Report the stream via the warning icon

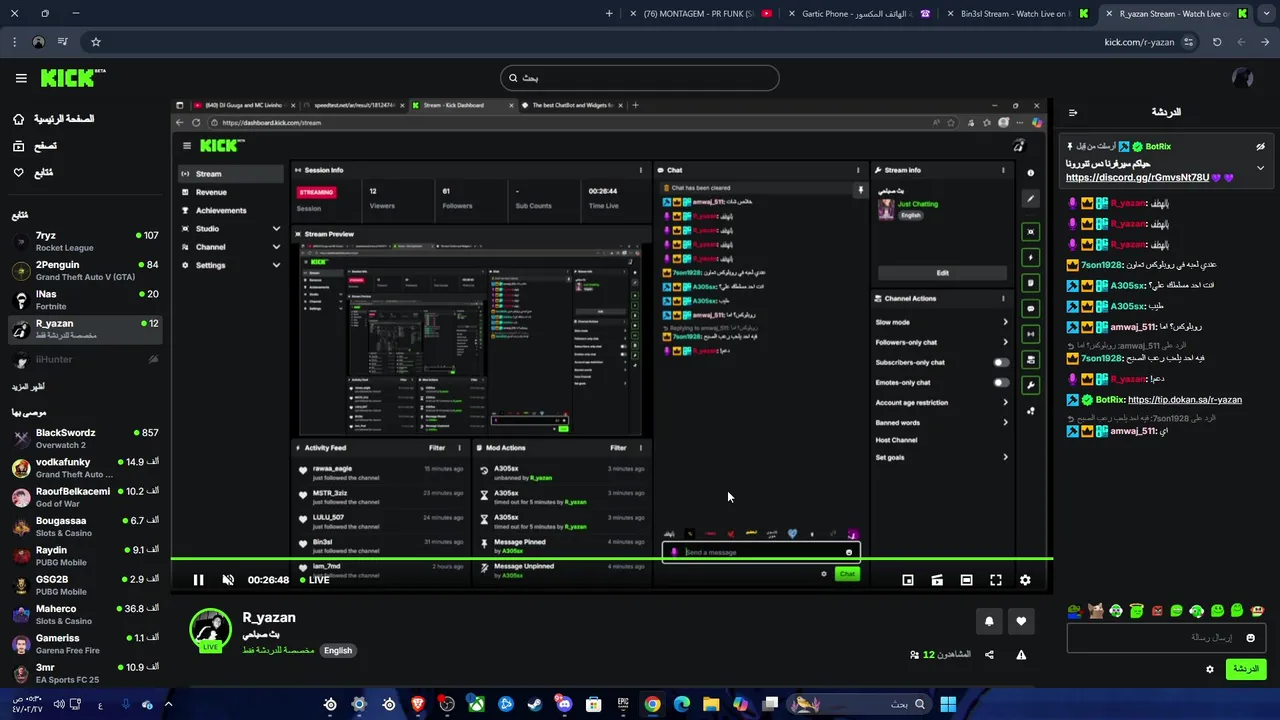(1021, 655)
